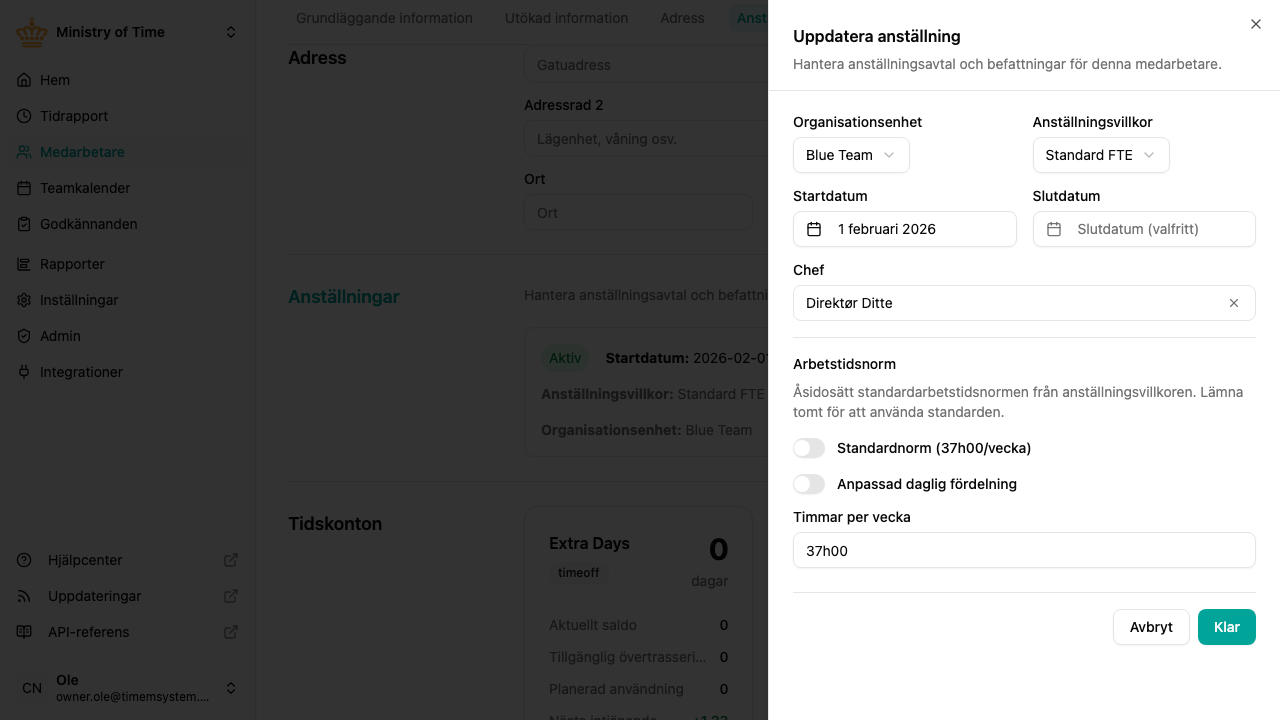Screen dimensions: 1280x720
Task: Open the Organisationsenhet Blue Team dropdown
Action: click(851, 155)
